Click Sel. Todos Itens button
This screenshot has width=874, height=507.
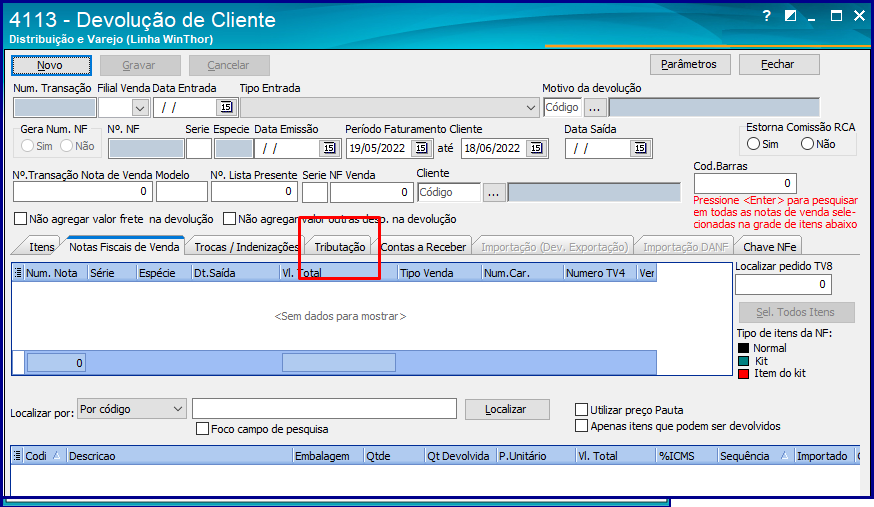[797, 313]
